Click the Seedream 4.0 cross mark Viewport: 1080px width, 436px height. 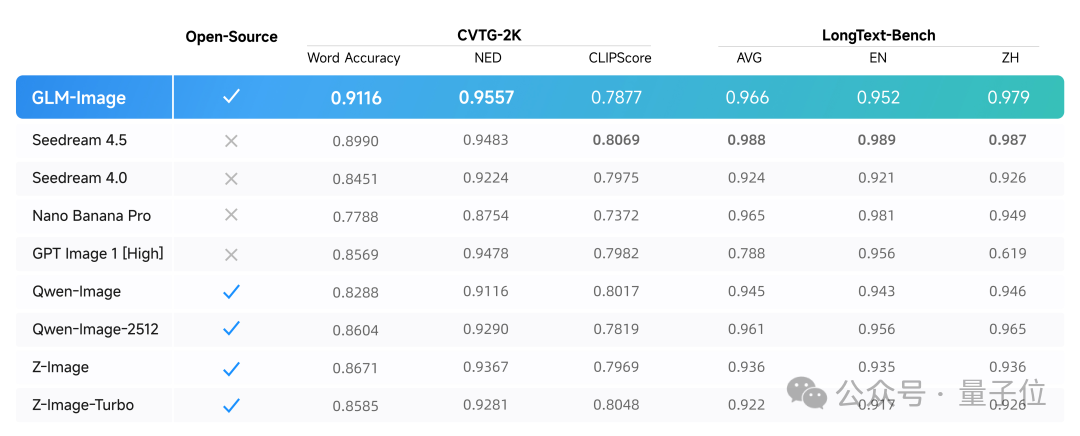(x=231, y=179)
